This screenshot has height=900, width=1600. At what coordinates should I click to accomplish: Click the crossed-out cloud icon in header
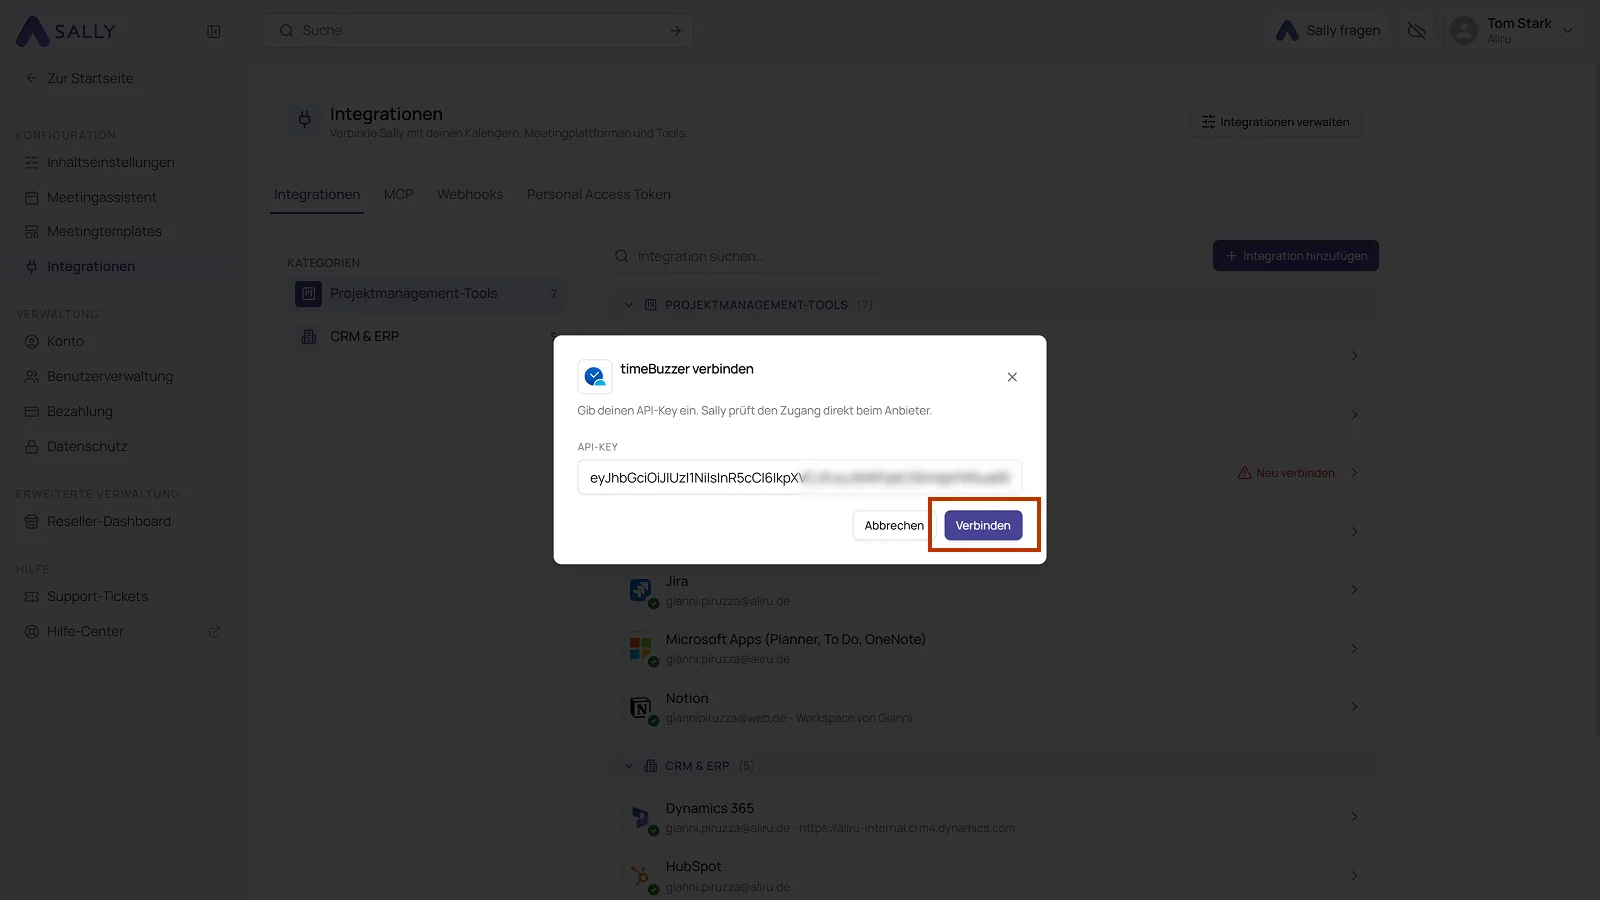pos(1416,31)
